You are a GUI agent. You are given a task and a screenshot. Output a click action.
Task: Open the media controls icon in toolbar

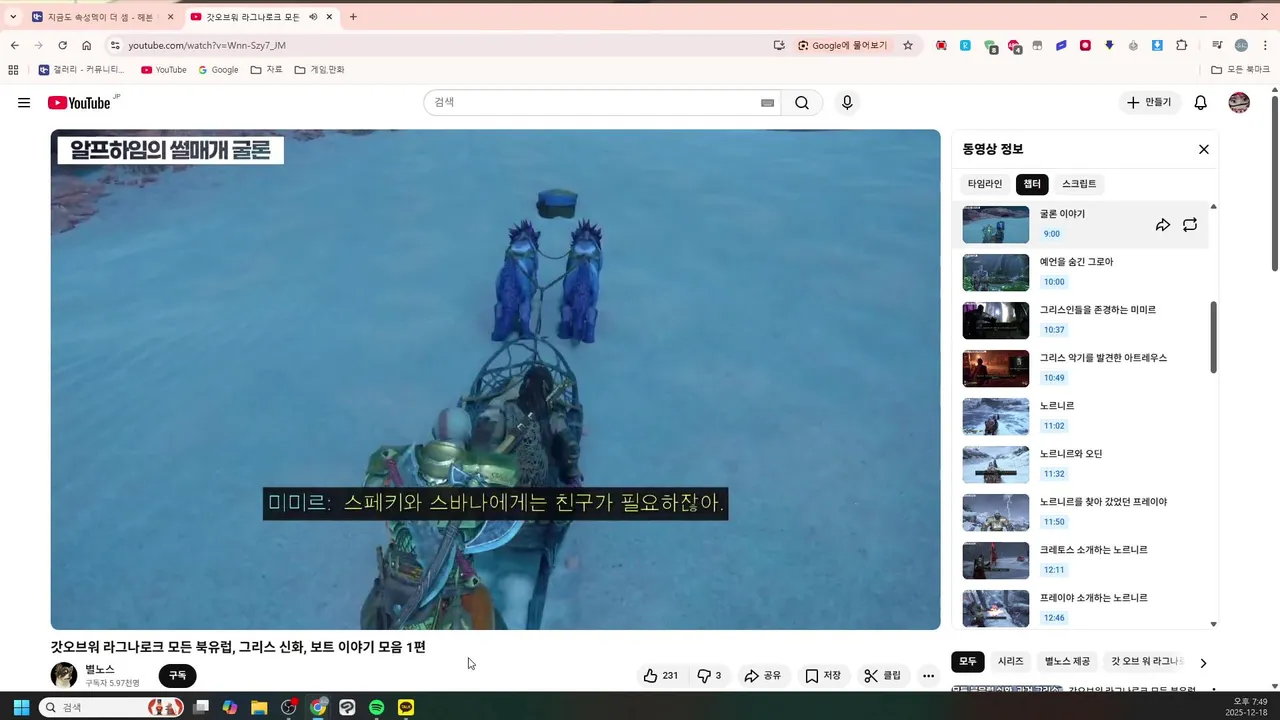tap(1217, 45)
